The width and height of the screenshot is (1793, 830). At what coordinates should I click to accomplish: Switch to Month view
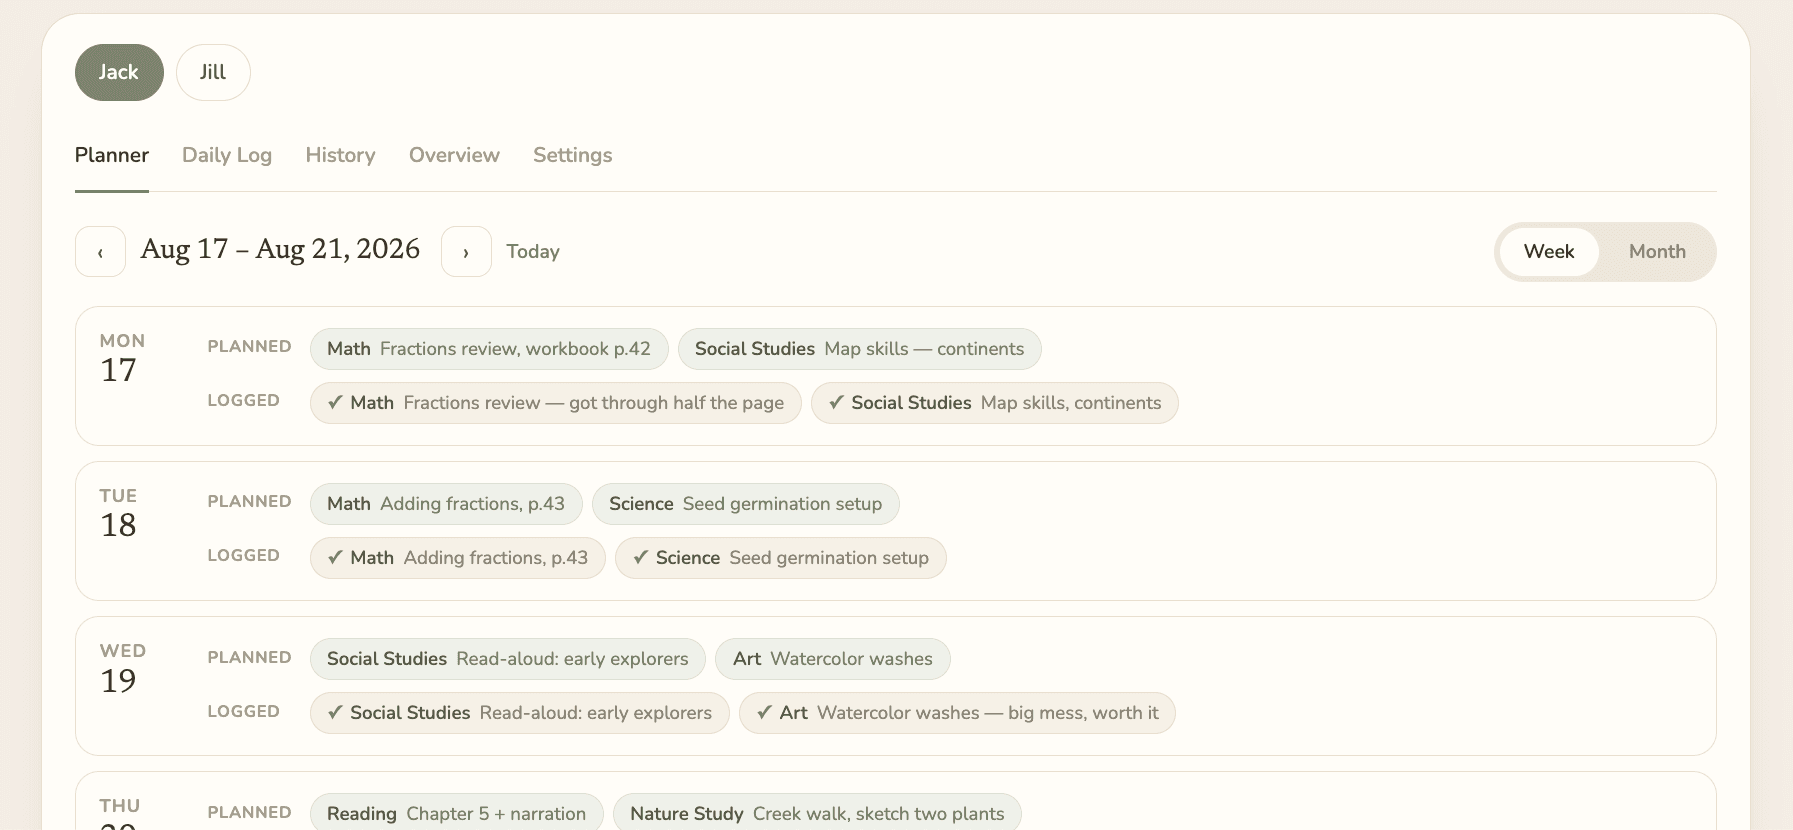pyautogui.click(x=1657, y=252)
